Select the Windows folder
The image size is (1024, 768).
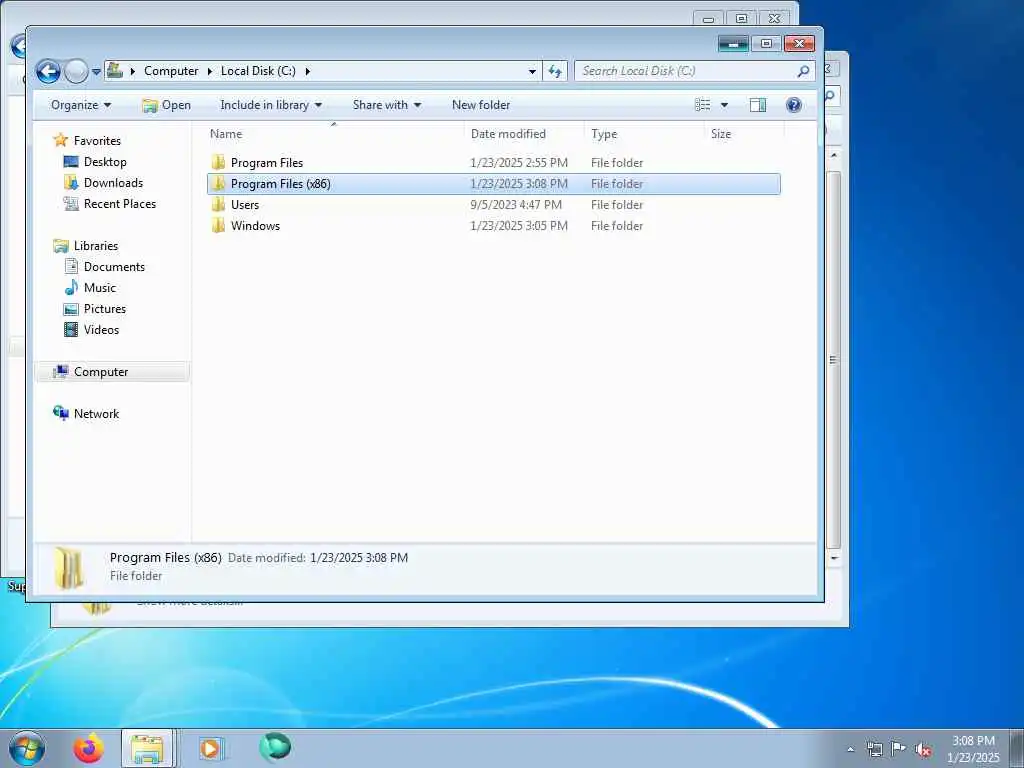click(x=493, y=225)
